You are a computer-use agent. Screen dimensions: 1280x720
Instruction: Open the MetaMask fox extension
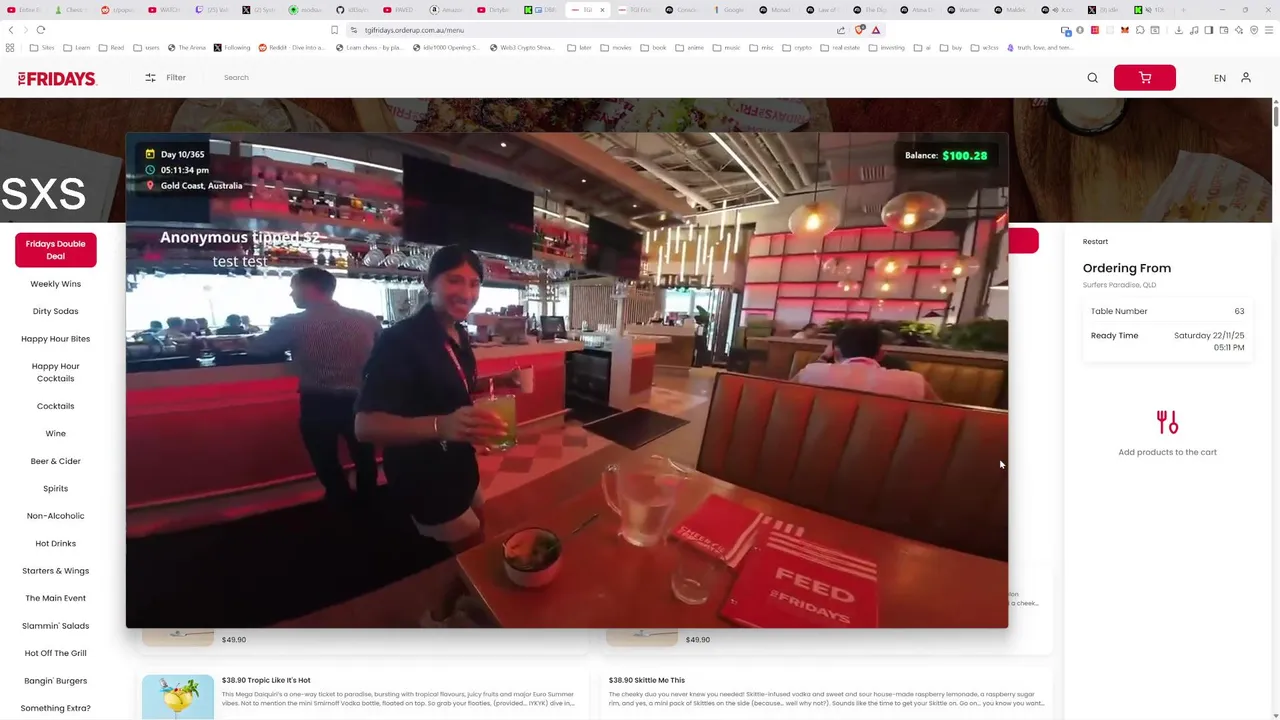coord(1125,30)
